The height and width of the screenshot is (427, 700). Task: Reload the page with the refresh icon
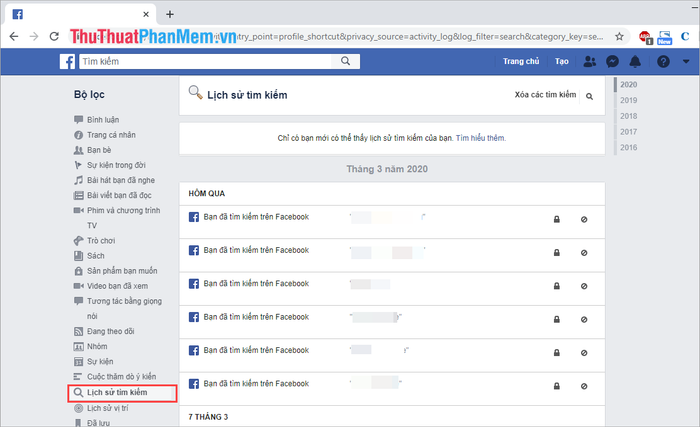pos(54,37)
